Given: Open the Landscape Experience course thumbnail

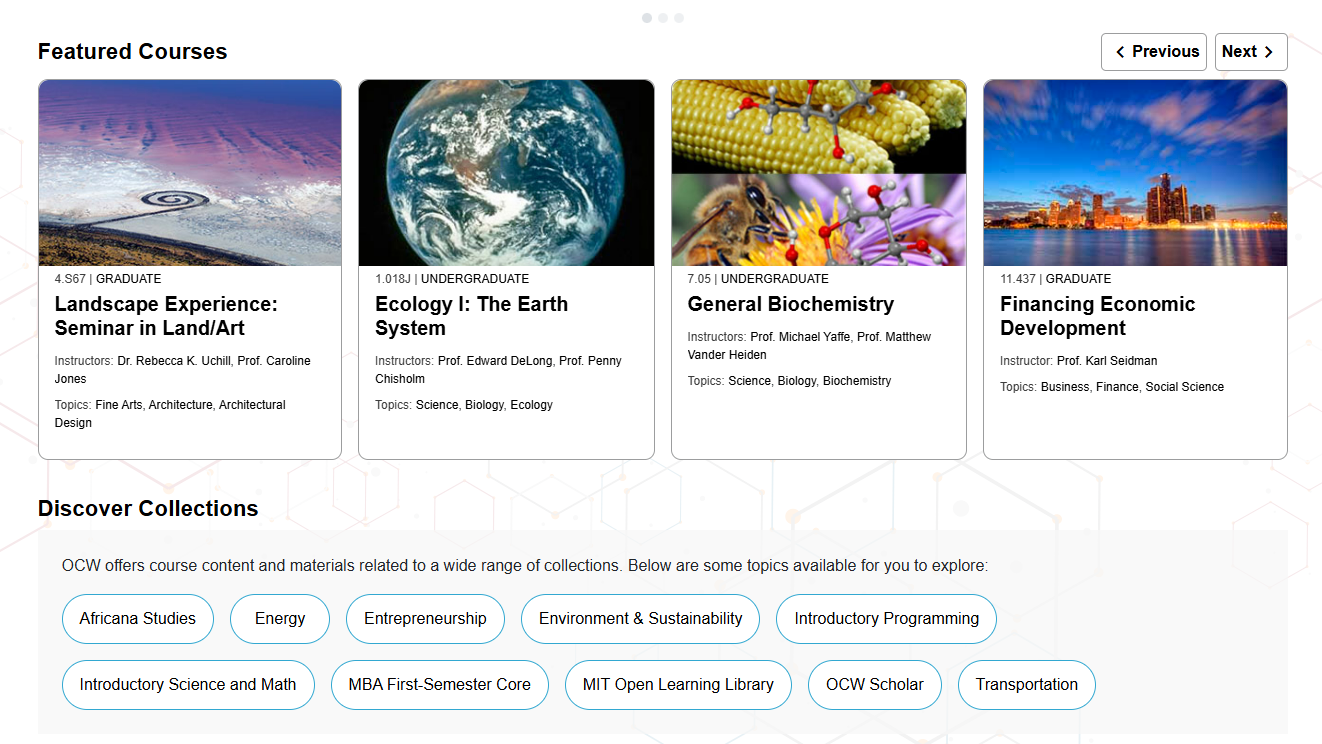Looking at the screenshot, I should pos(190,173).
